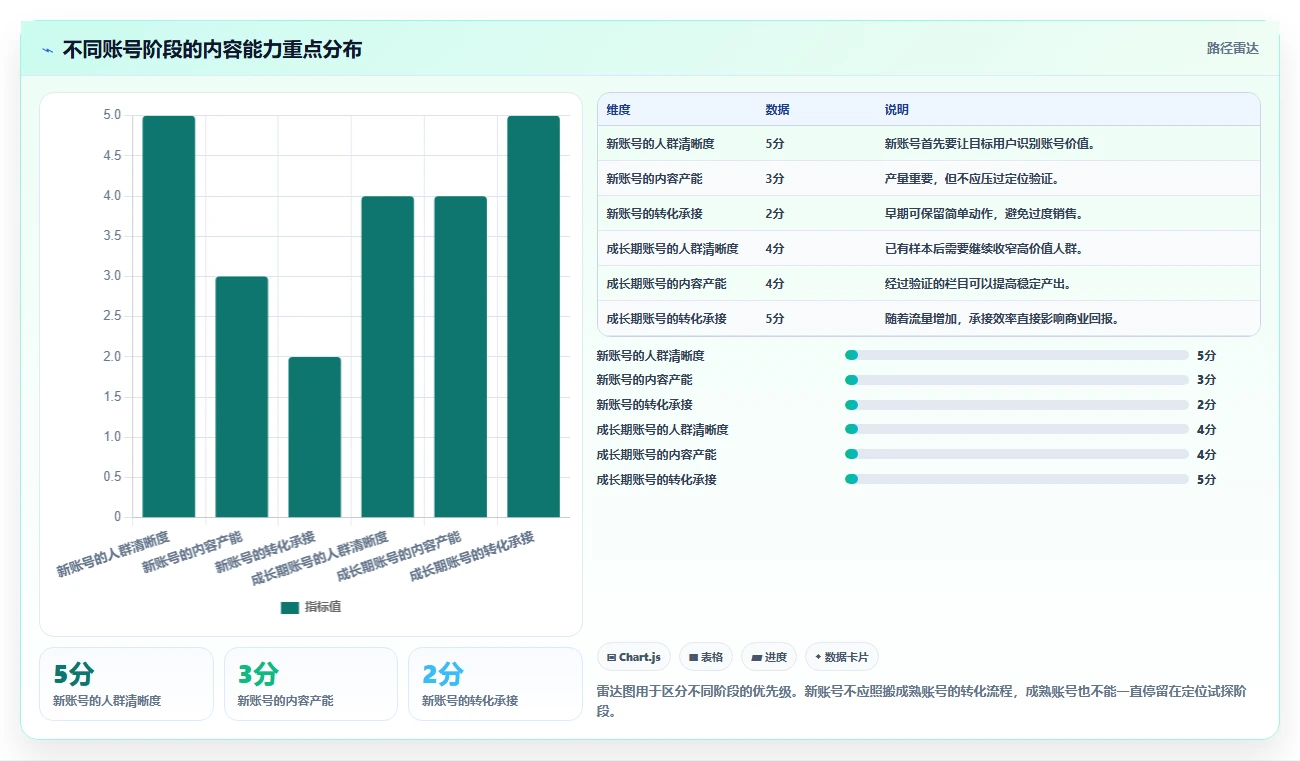Viewport: 1300px width, 761px height.
Task: Toggle the 指标值 legend swatch
Action: 290,607
